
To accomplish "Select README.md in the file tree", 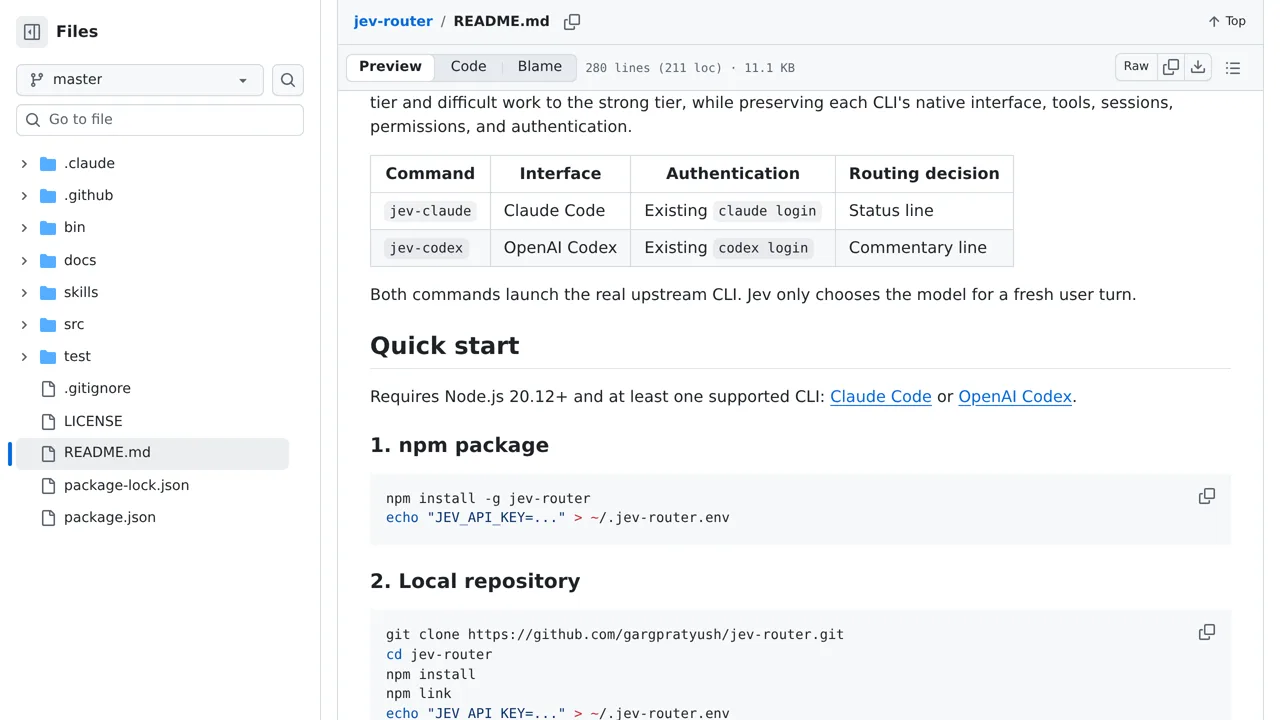I will [x=152, y=454].
